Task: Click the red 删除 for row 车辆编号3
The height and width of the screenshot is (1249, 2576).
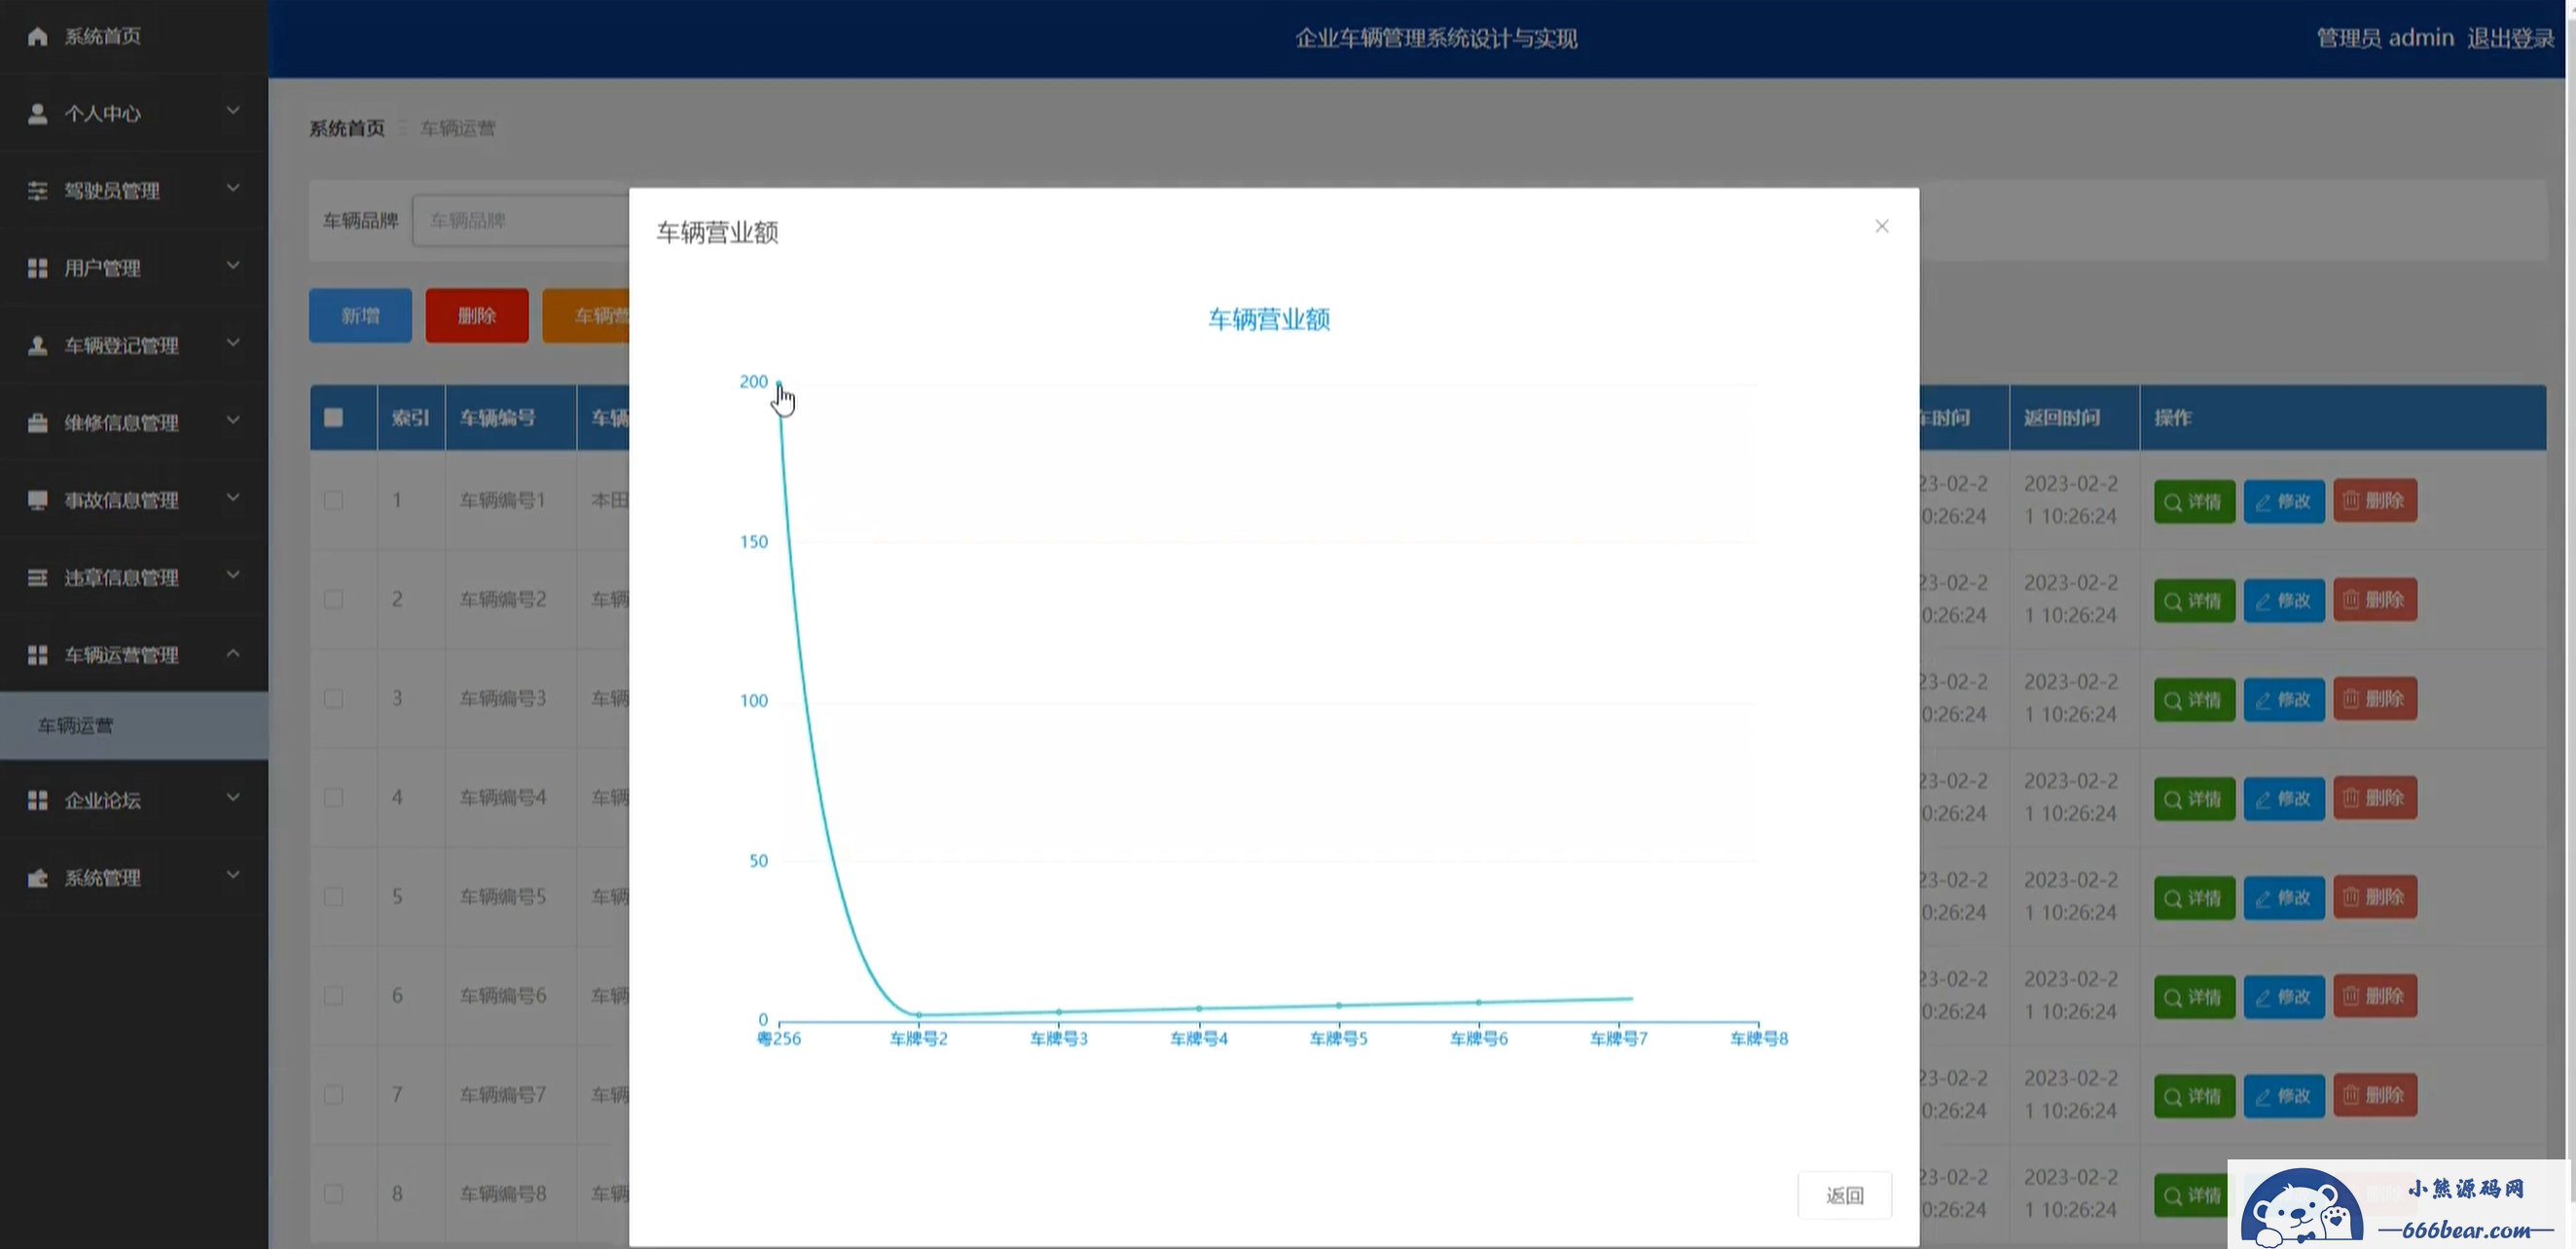Action: click(2375, 699)
